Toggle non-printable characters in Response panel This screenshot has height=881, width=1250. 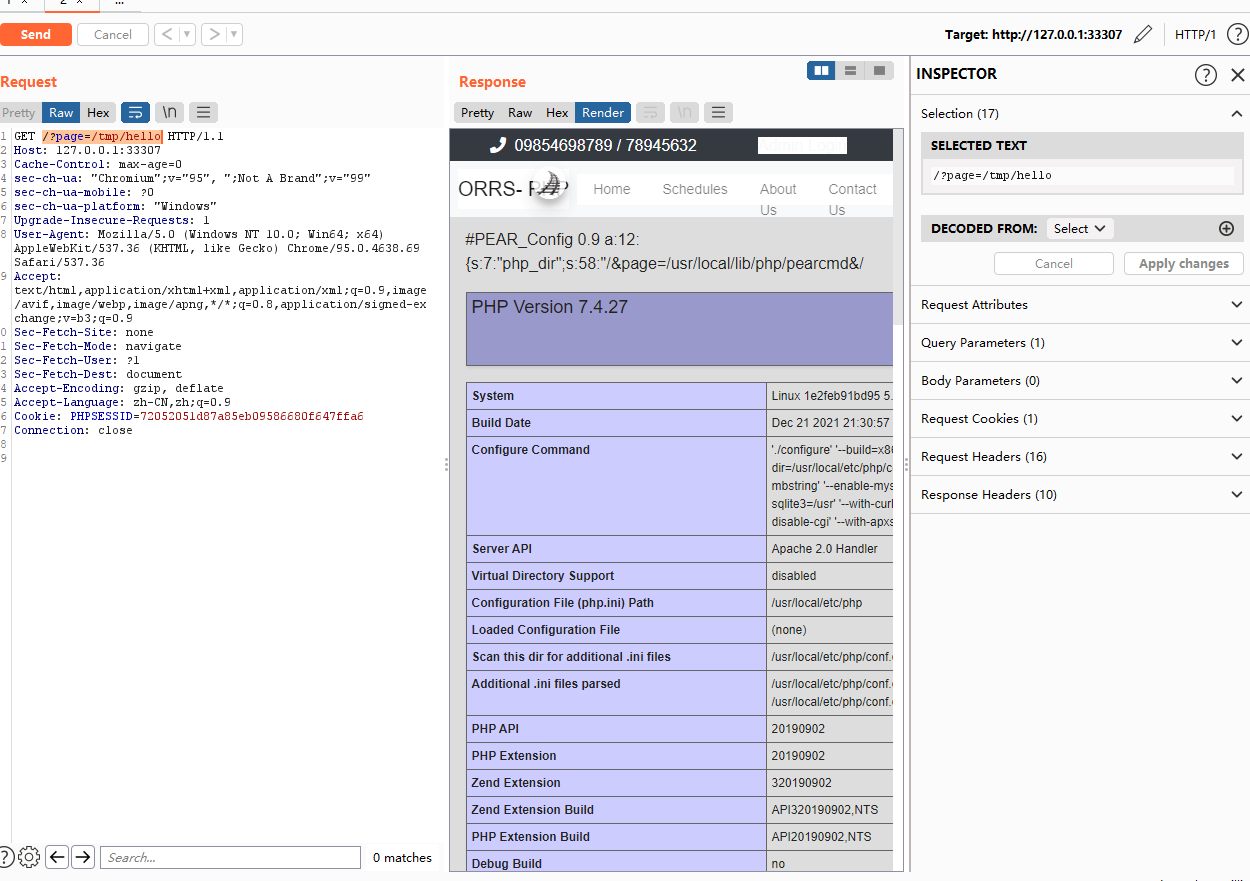click(x=685, y=113)
